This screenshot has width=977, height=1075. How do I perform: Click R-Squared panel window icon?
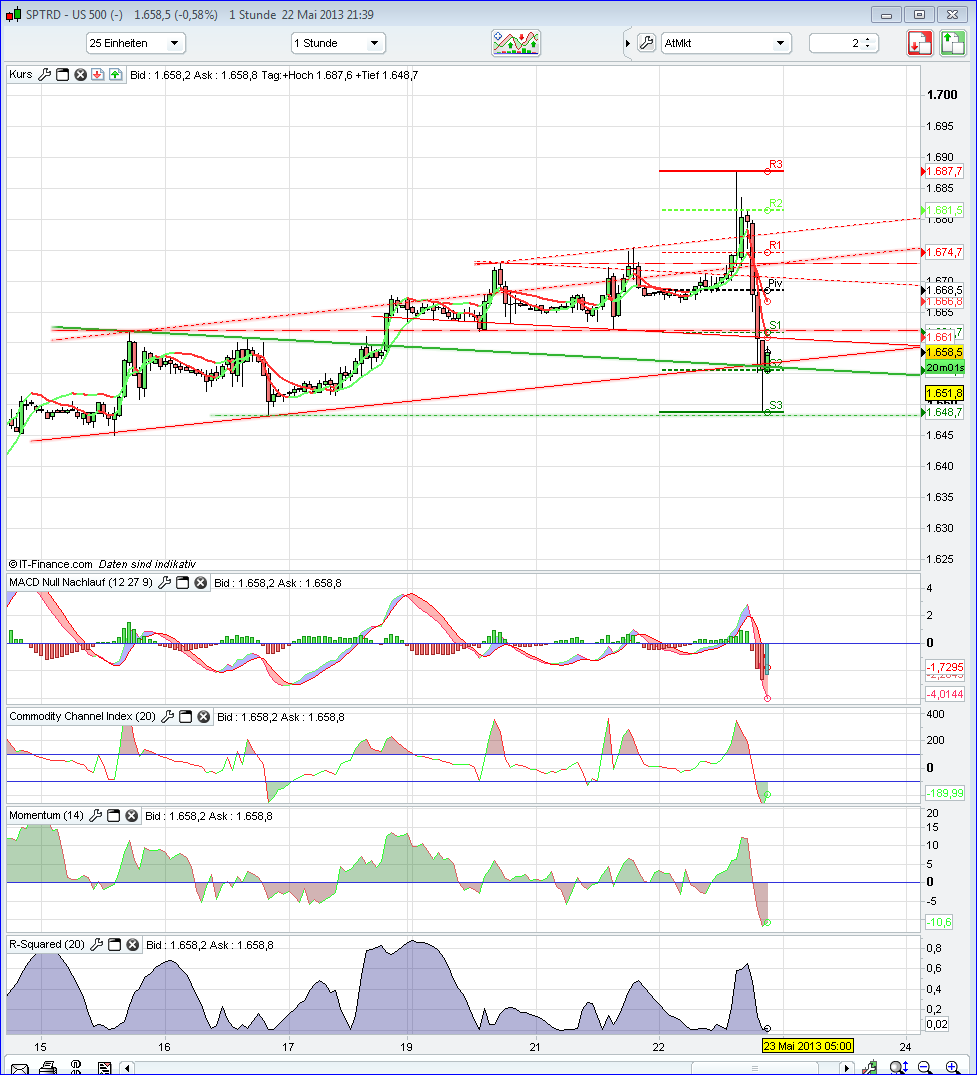114,945
